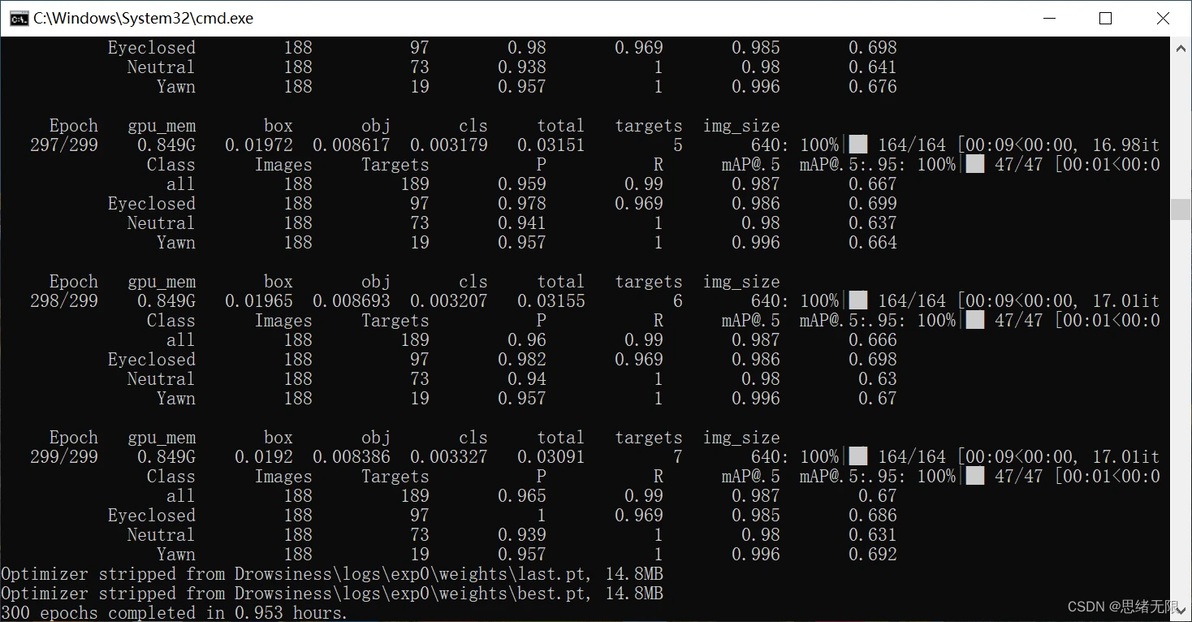Screen dimensions: 1192x622
Task: Click targets count 5 in epoch 297
Action: tap(677, 144)
